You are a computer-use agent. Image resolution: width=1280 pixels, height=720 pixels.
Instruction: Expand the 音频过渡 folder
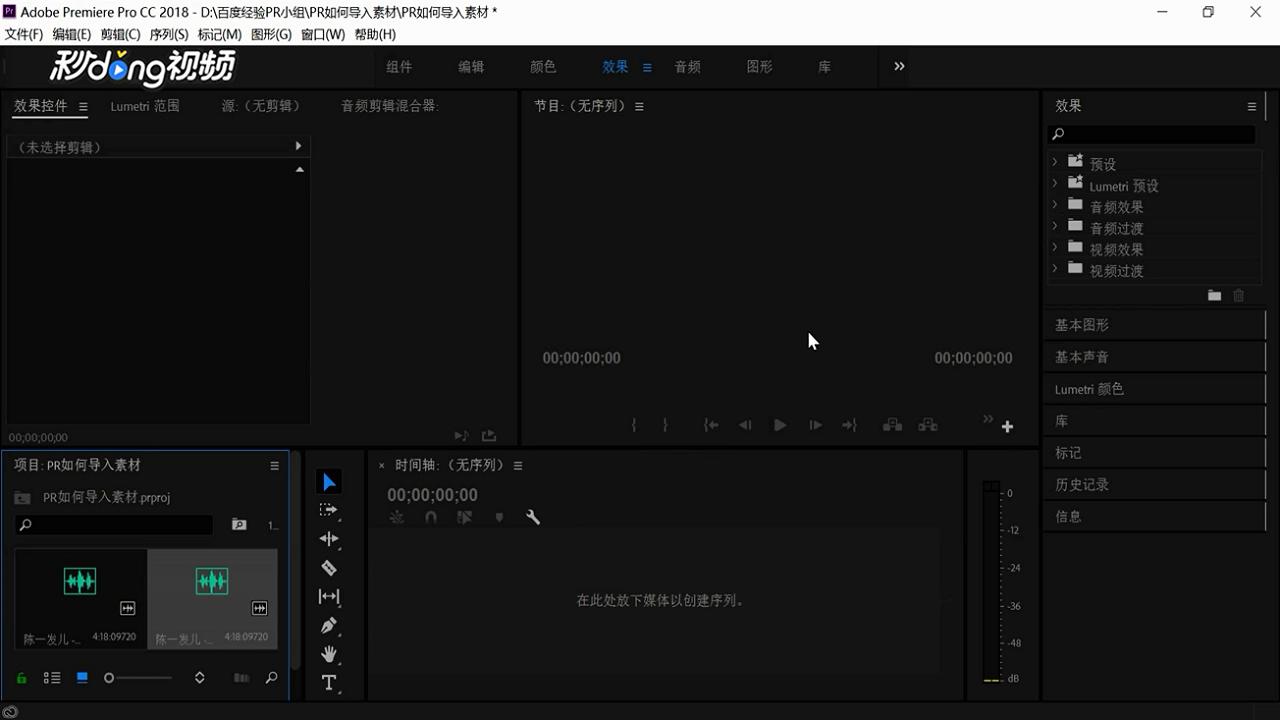point(1054,226)
